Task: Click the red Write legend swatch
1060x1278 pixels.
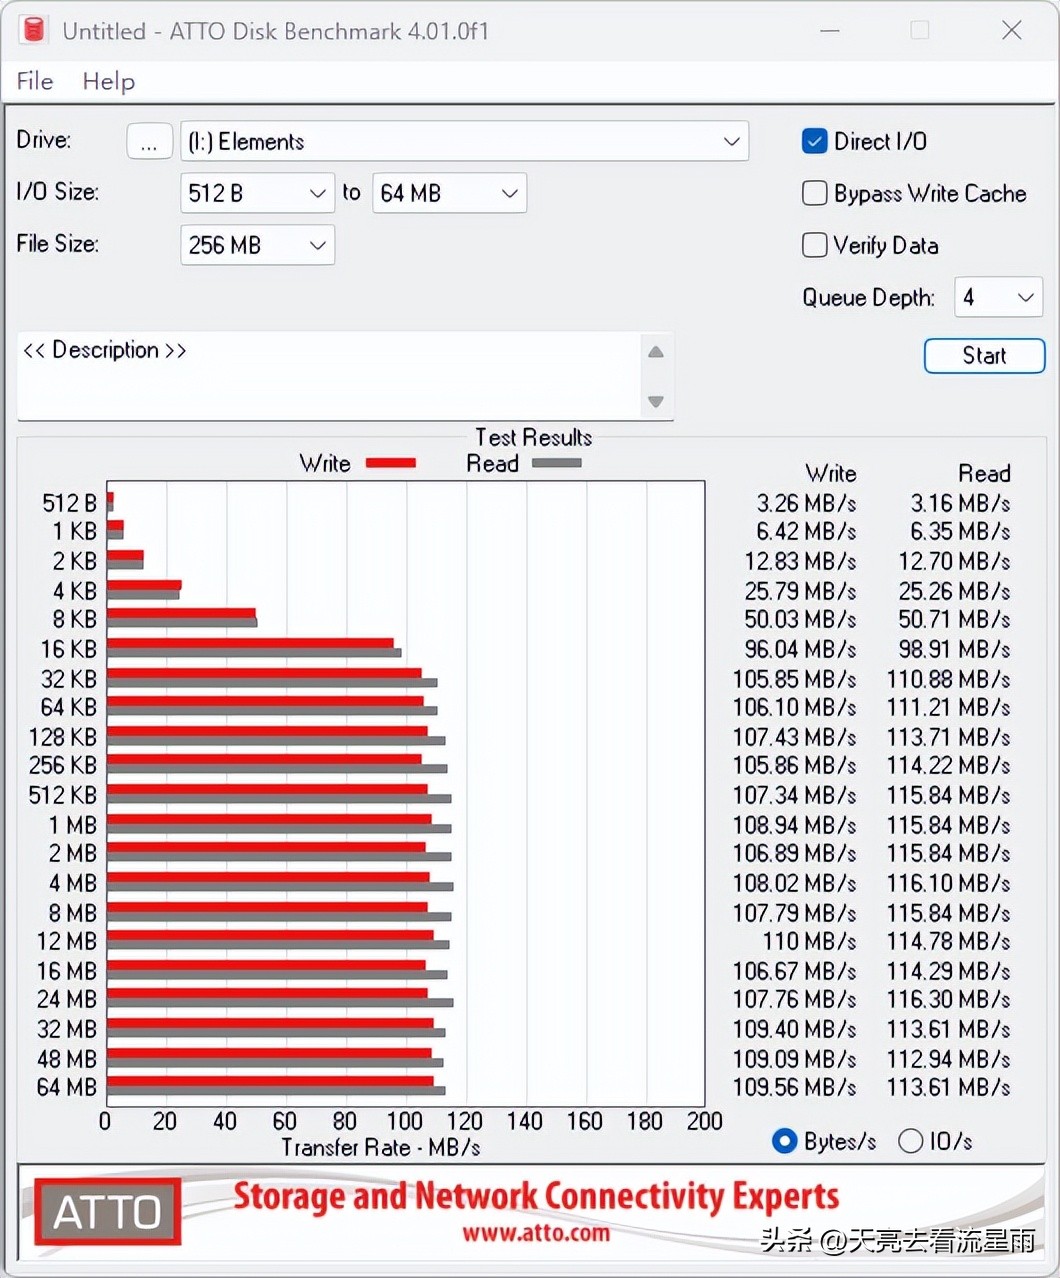Action: [x=391, y=463]
